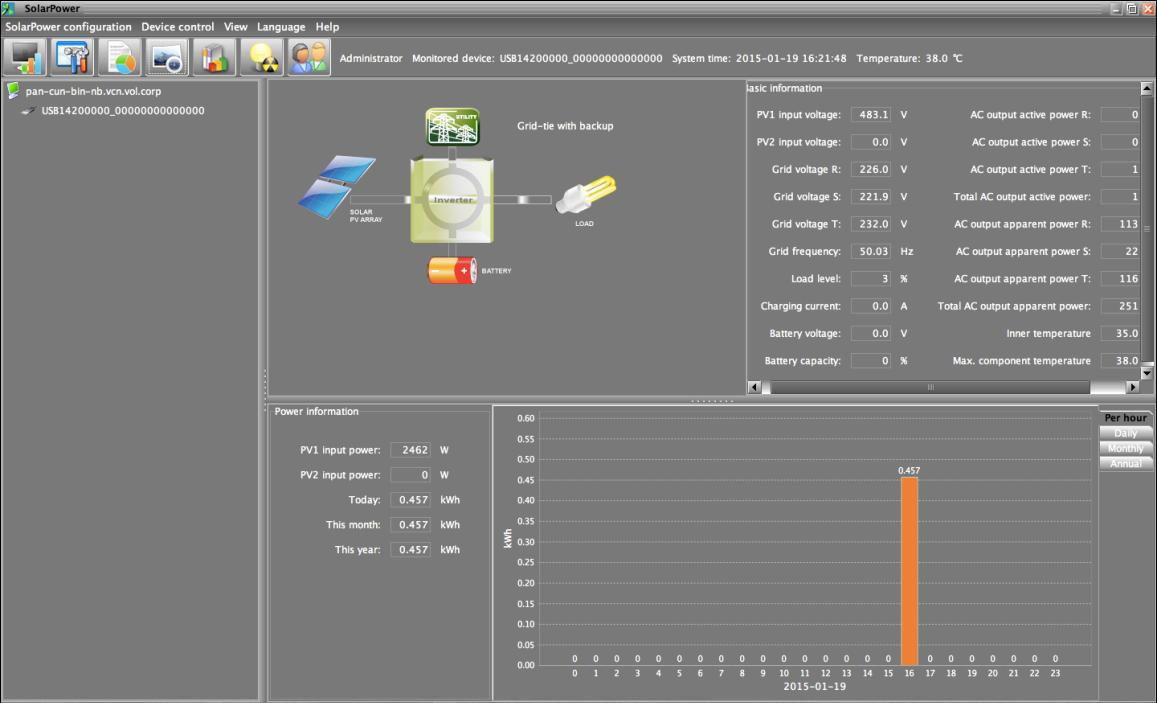Click the horizontal scrollbar right arrow in Basic information

(x=1132, y=387)
